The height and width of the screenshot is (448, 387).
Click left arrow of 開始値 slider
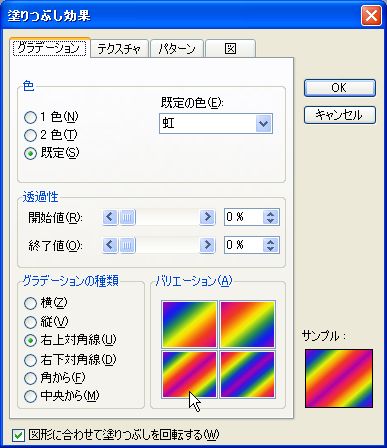click(x=110, y=217)
